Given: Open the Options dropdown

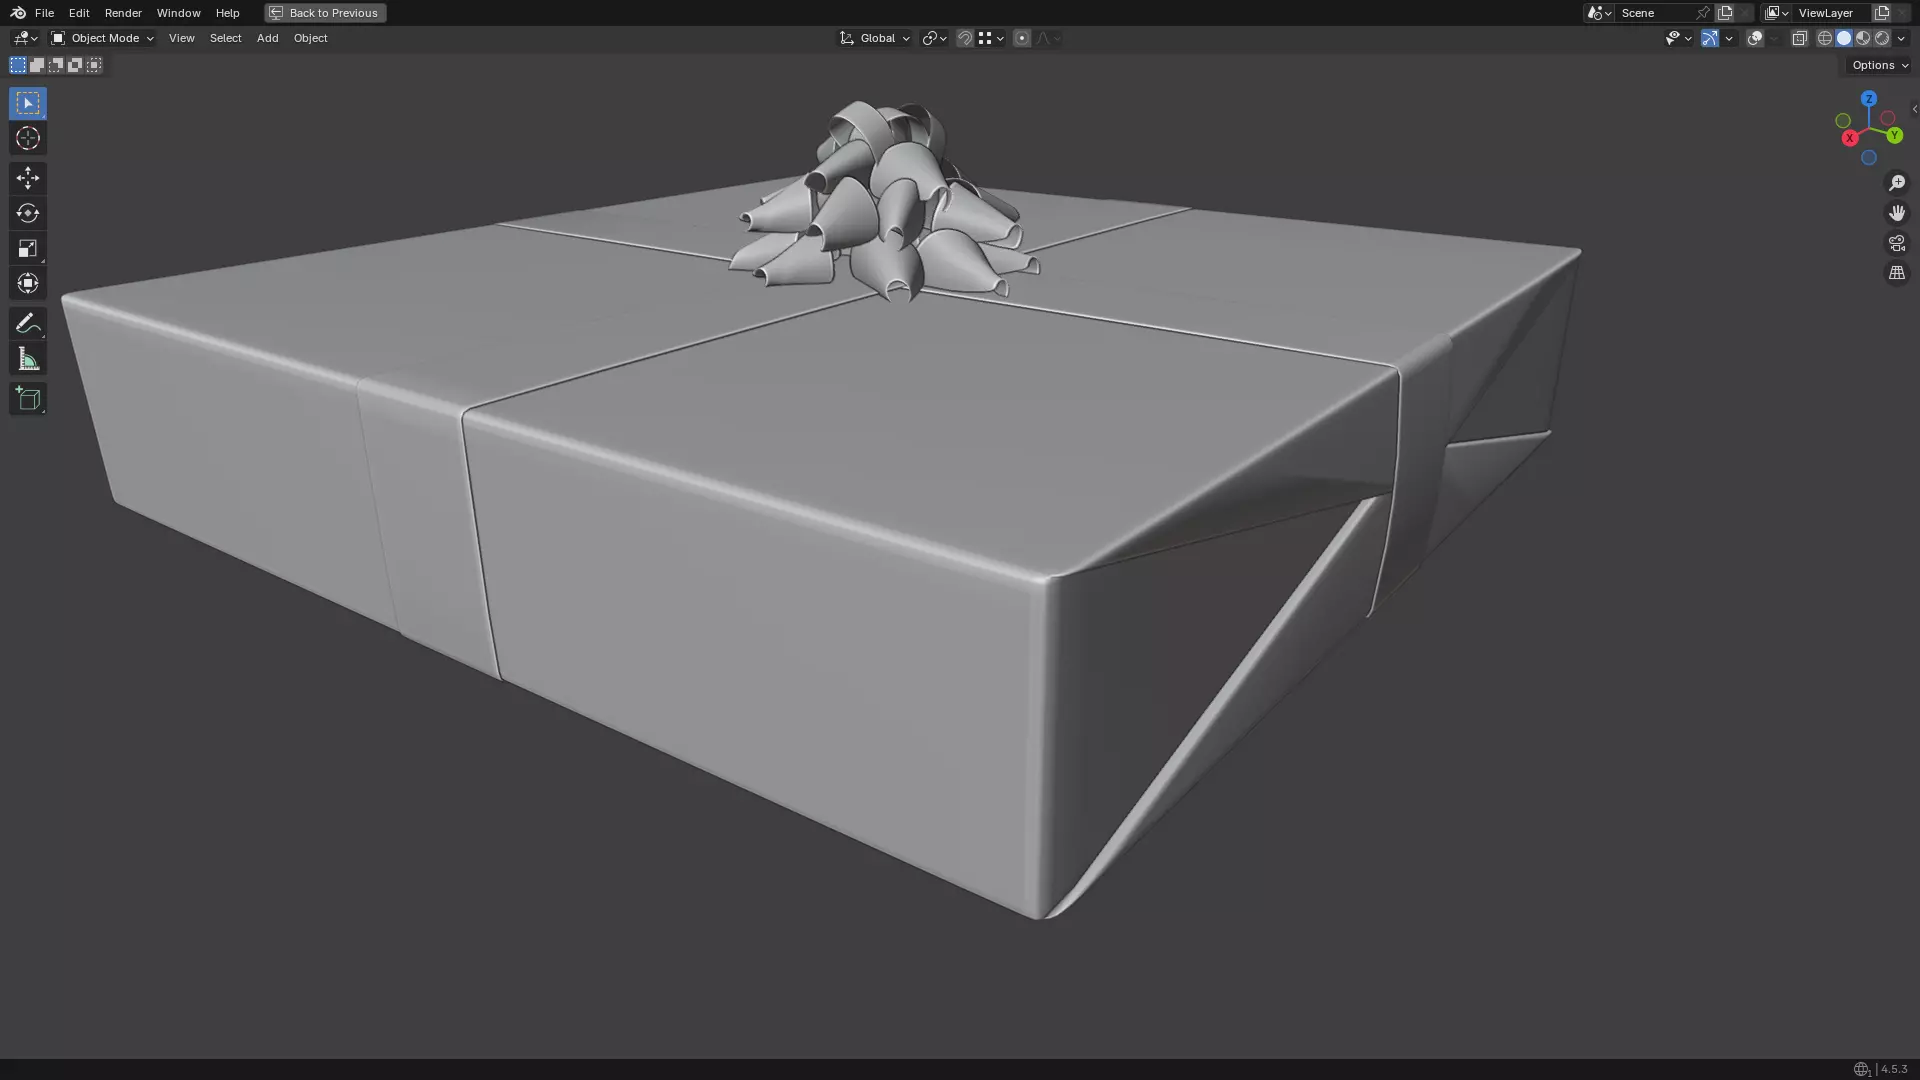Looking at the screenshot, I should coord(1880,65).
